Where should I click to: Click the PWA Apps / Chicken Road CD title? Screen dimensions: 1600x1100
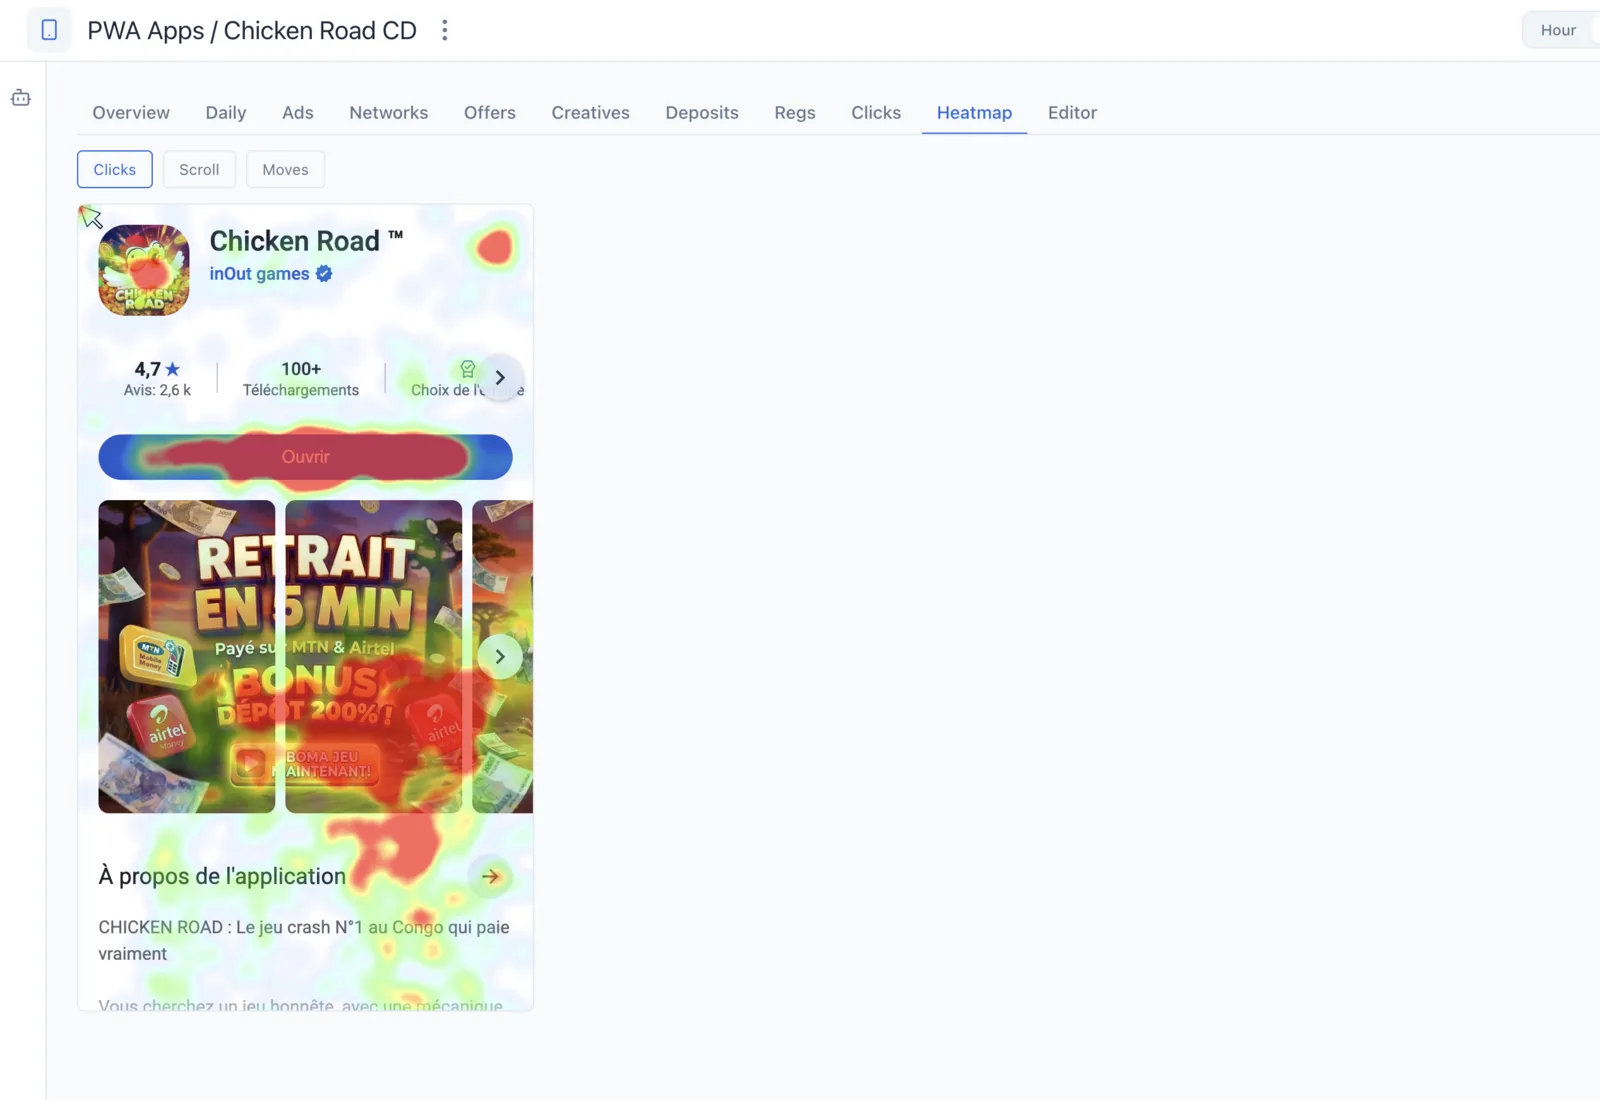252,30
